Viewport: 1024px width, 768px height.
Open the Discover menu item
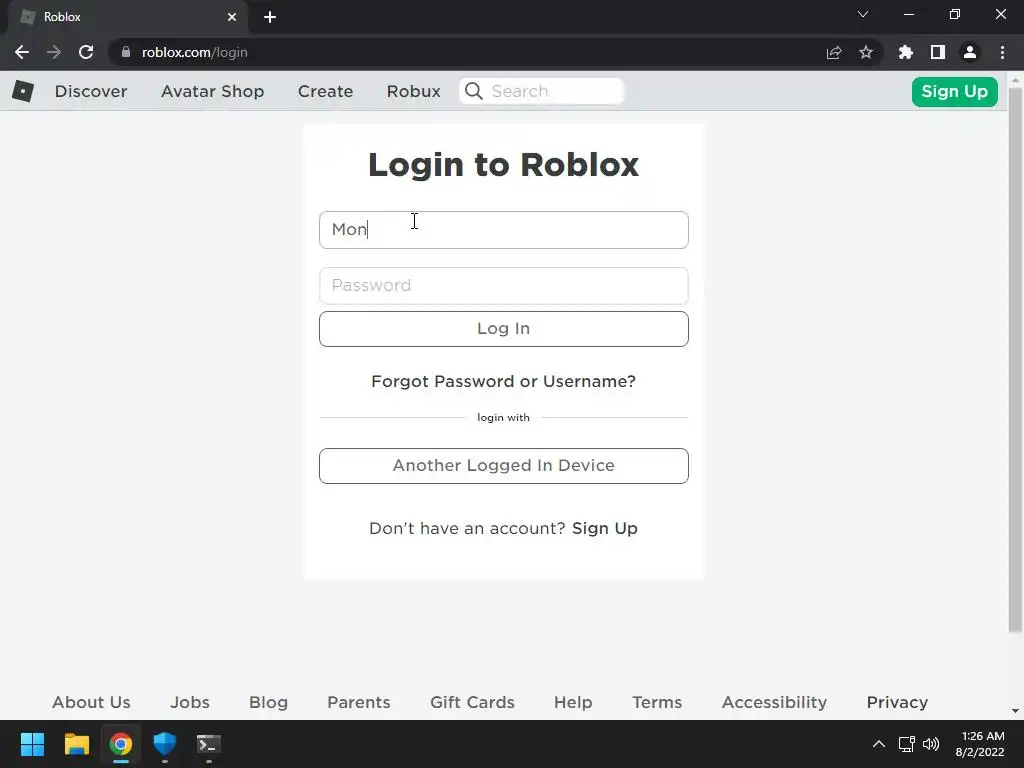pos(91,91)
